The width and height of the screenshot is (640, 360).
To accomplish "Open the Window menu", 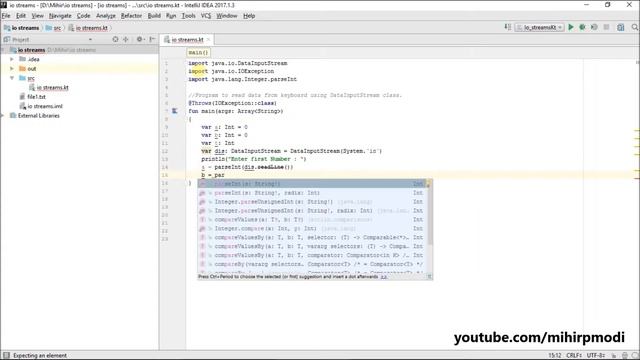I will point(227,16).
